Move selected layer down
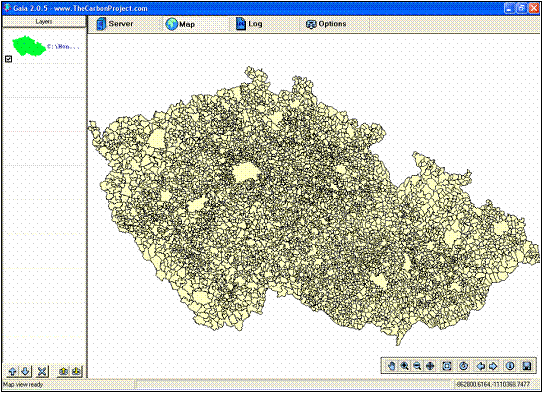 tap(26, 372)
